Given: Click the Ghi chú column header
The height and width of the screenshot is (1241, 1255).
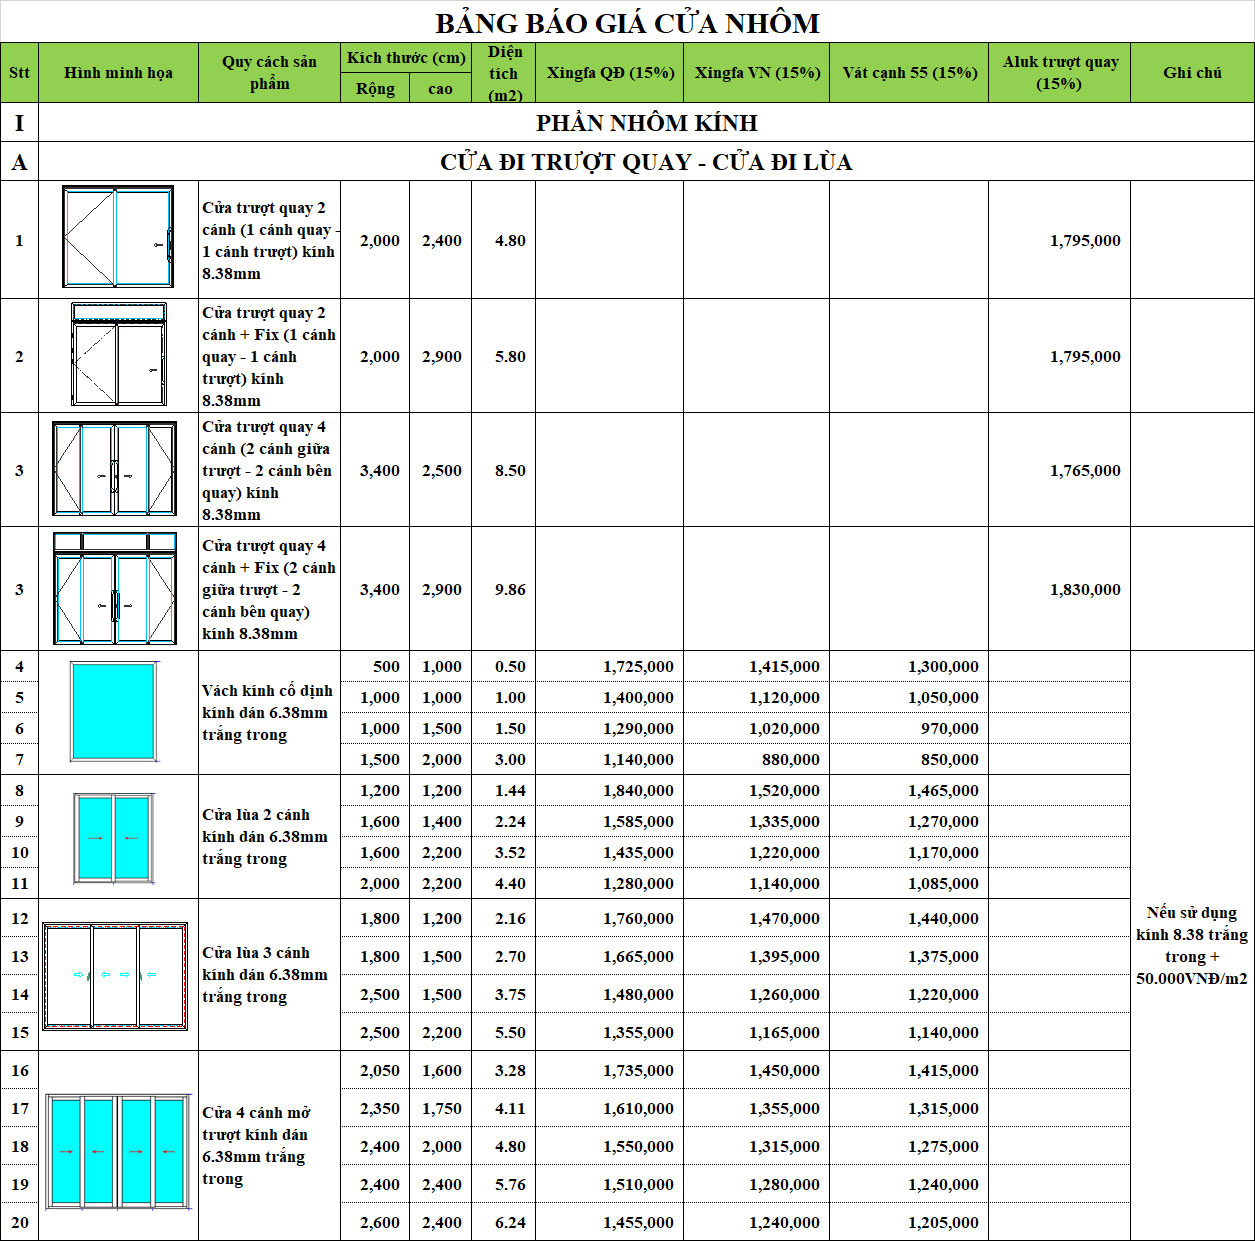Looking at the screenshot, I should point(1192,73).
